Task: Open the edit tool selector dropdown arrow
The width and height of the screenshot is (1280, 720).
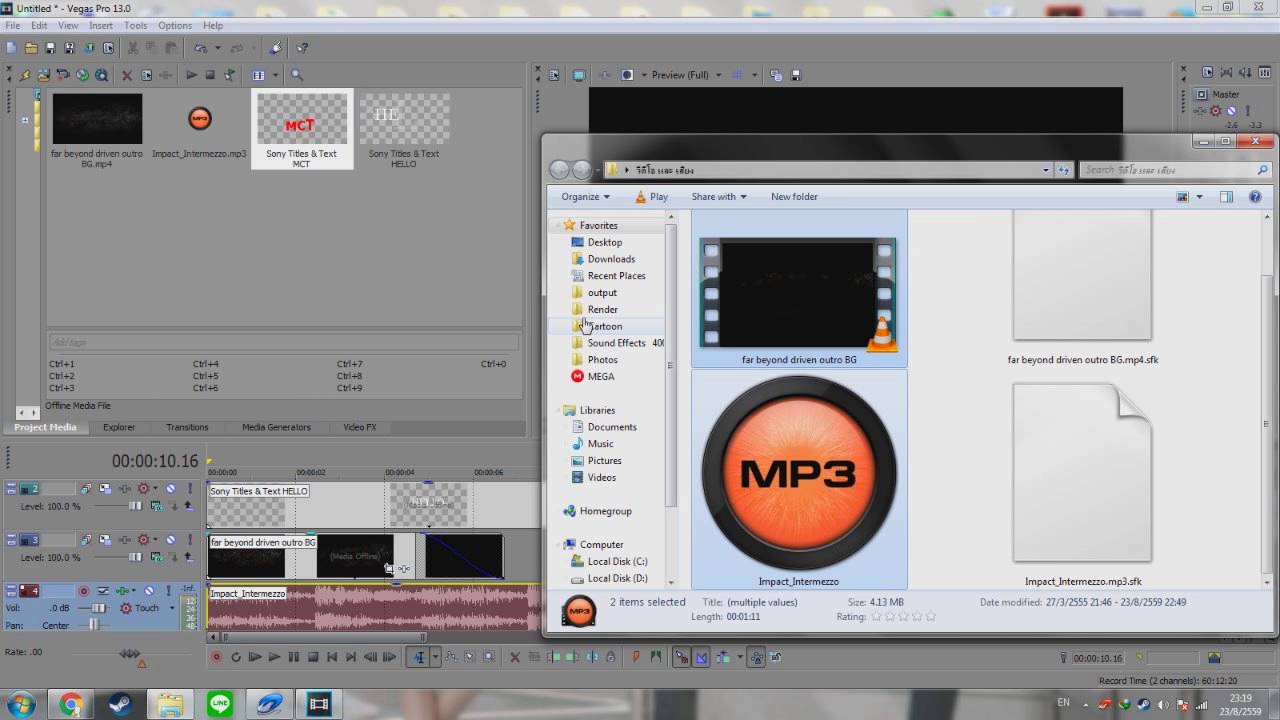Action: [x=435, y=657]
